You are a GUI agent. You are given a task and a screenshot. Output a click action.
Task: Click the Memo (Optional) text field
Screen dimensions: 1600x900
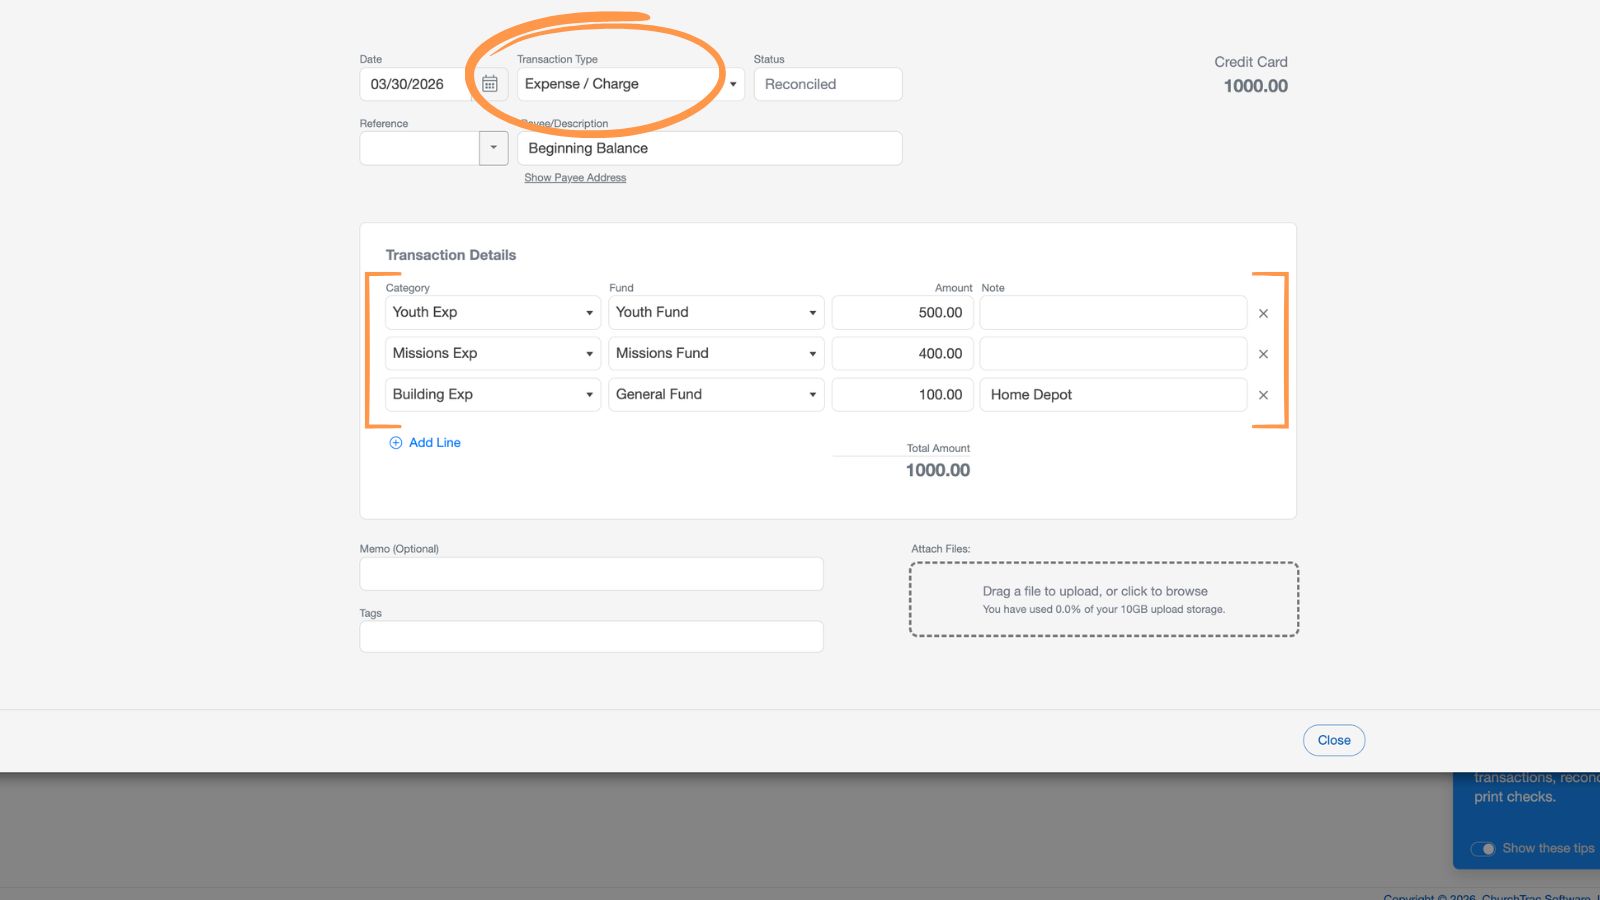coord(591,574)
